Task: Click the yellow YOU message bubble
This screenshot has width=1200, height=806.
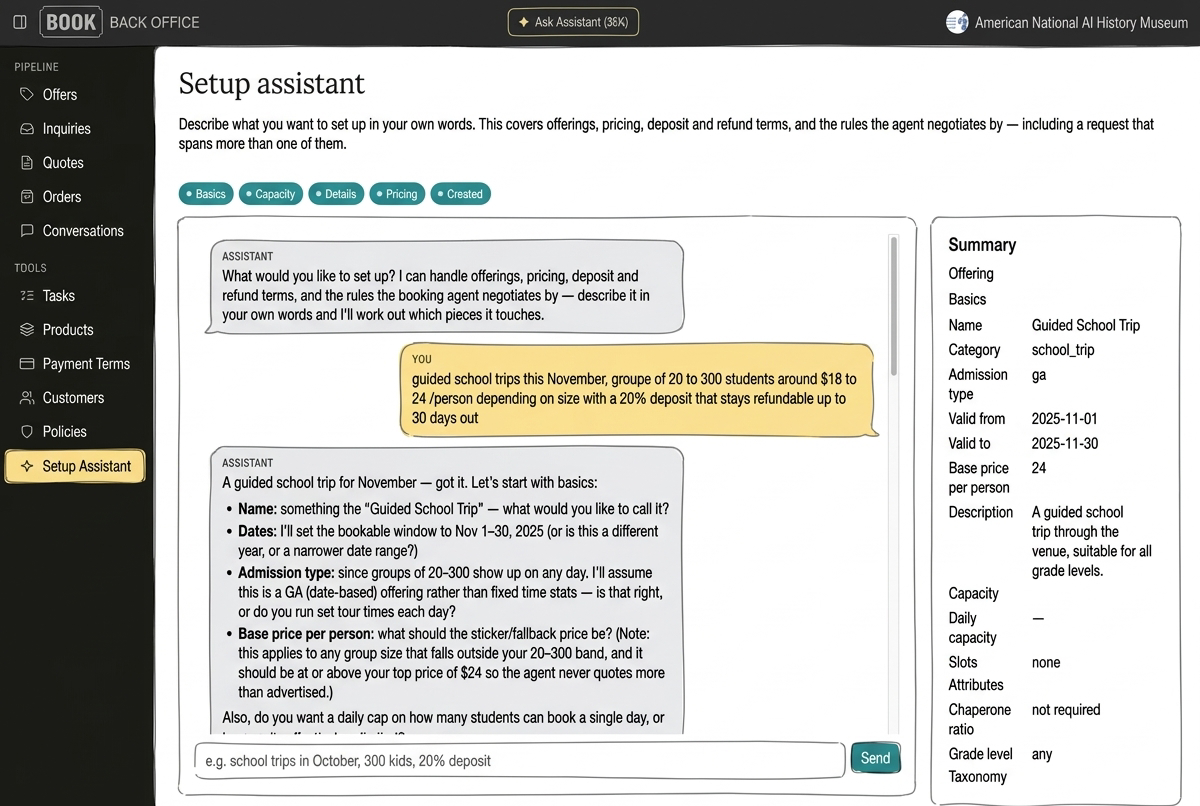Action: coord(637,390)
